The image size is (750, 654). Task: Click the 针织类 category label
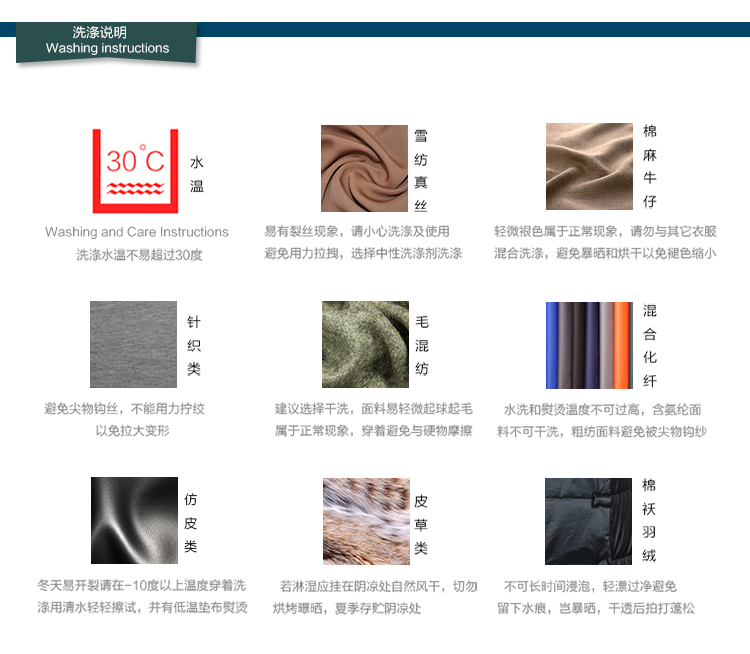coord(194,345)
